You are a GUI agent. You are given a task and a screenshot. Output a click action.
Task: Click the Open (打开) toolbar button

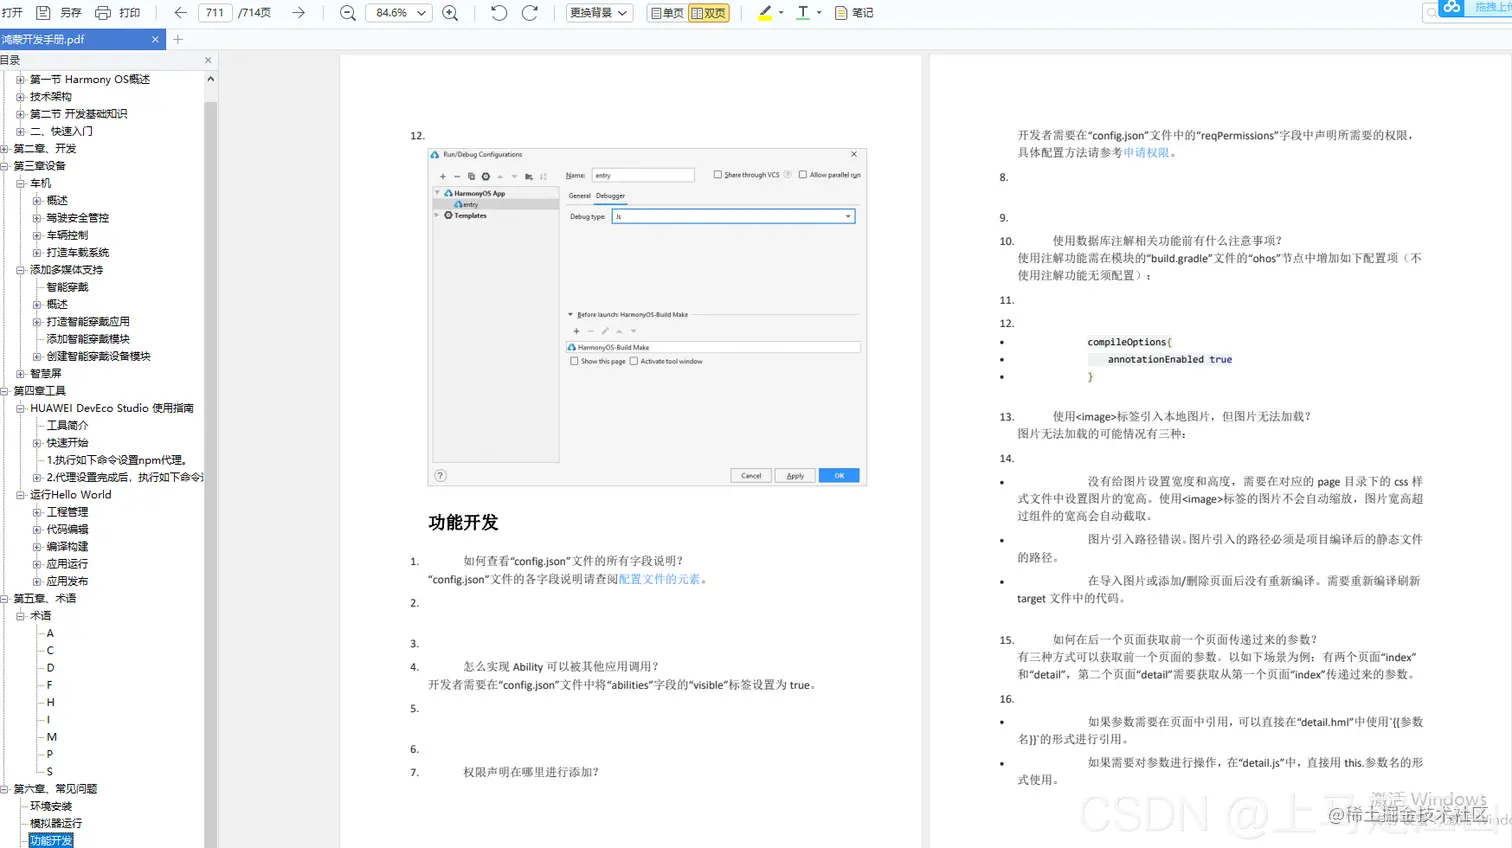12,13
